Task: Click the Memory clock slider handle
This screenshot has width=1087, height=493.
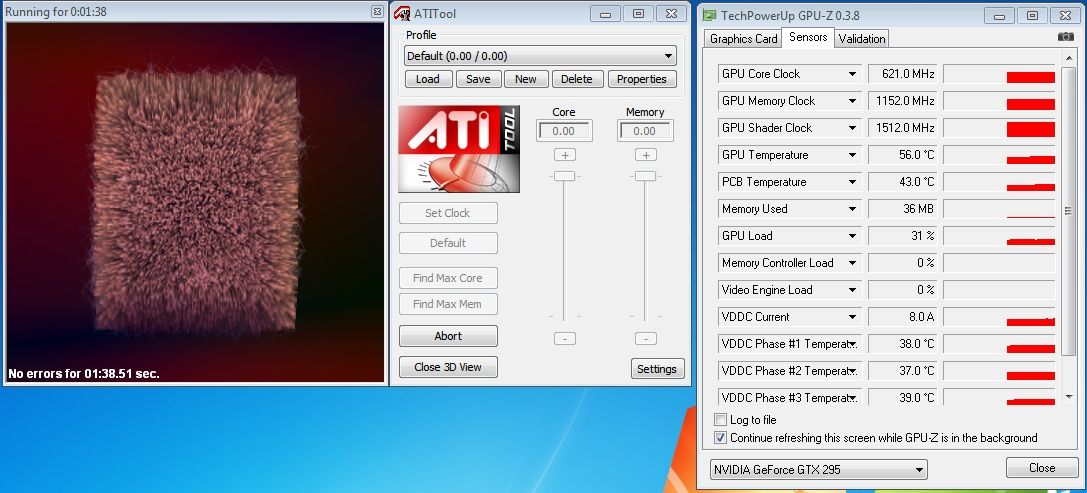Action: (x=645, y=176)
